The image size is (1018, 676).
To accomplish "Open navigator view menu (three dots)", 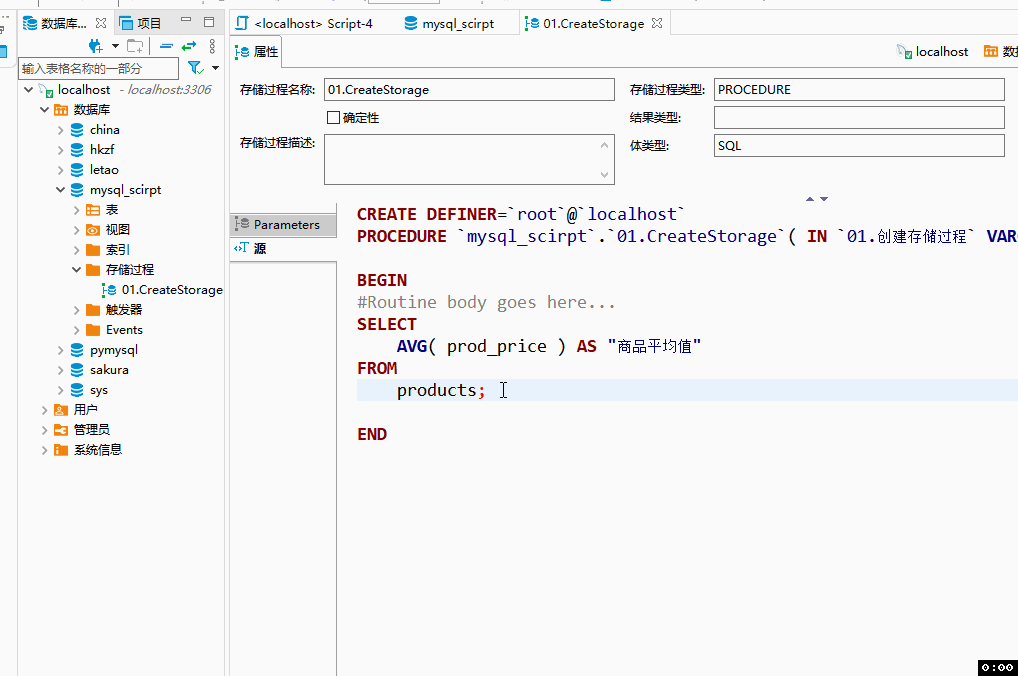I will [212, 46].
